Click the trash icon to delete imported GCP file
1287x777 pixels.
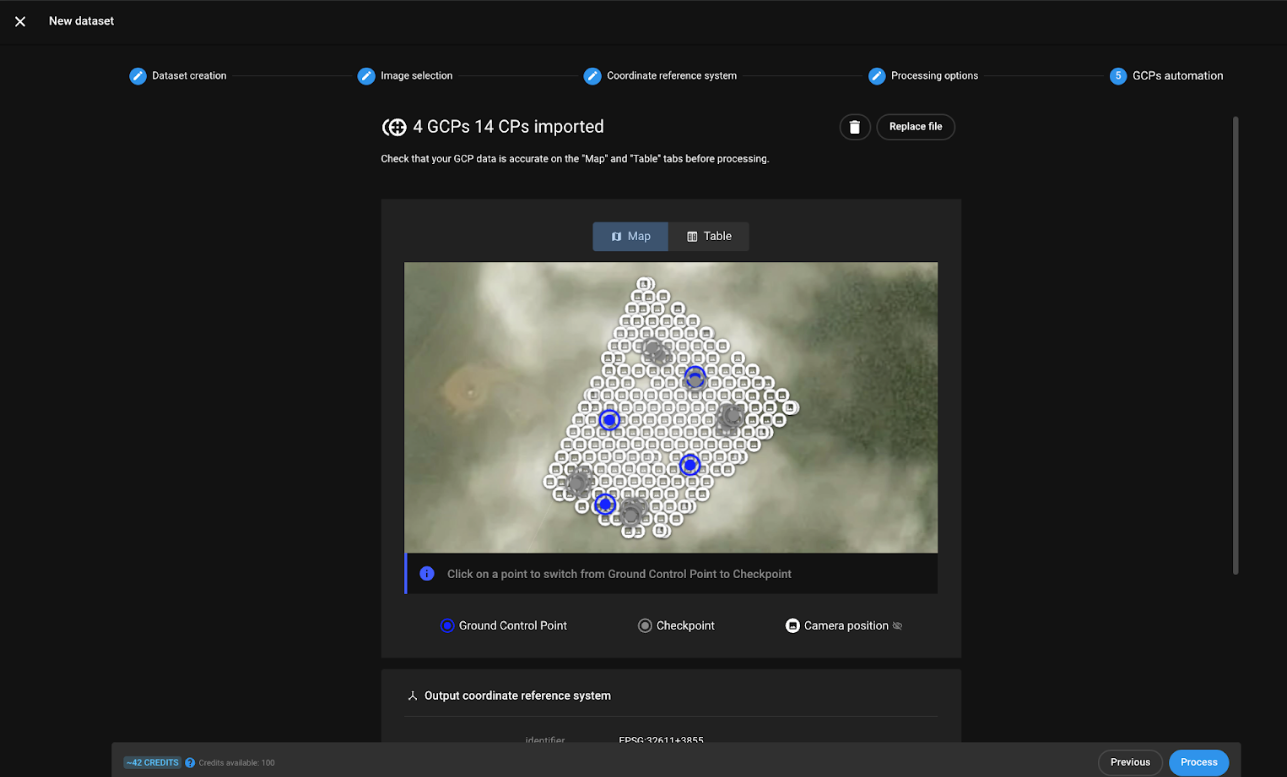[x=855, y=127]
